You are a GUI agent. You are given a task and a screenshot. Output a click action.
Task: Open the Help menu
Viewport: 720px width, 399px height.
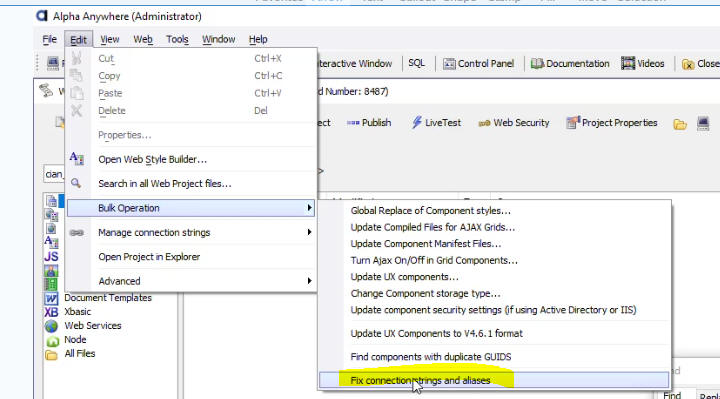point(258,39)
